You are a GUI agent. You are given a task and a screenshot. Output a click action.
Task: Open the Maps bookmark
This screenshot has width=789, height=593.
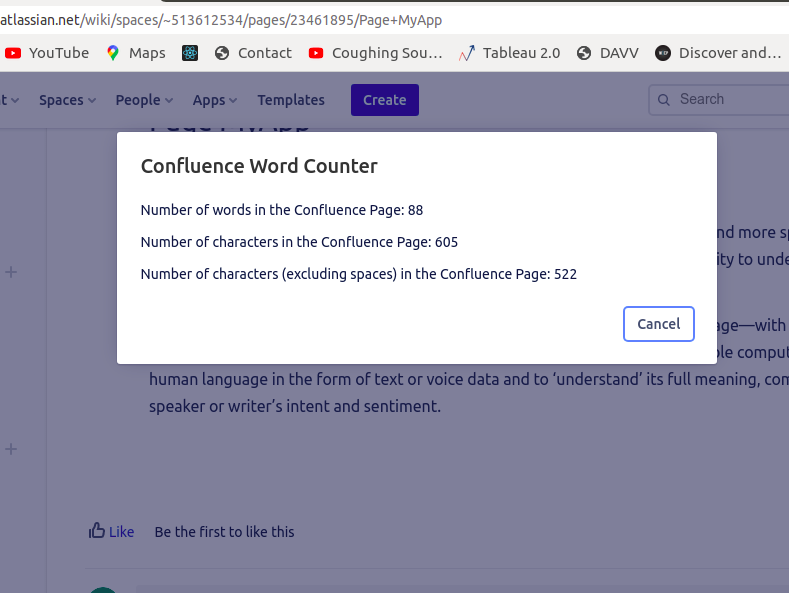[136, 53]
